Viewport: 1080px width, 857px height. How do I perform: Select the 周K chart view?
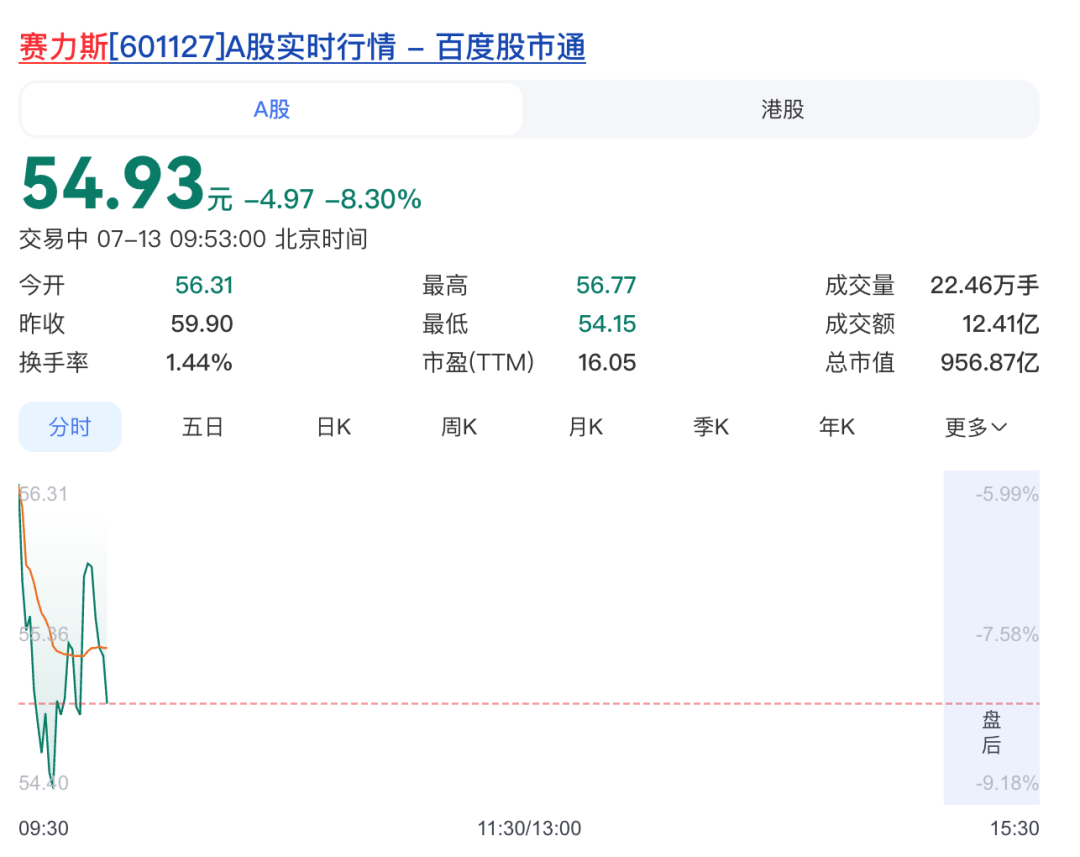(459, 427)
